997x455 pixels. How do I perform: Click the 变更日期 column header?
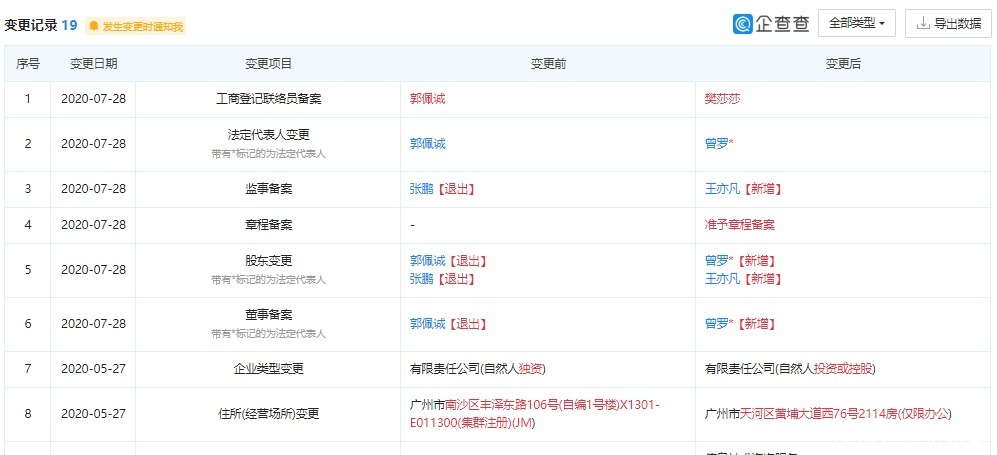pos(93,64)
